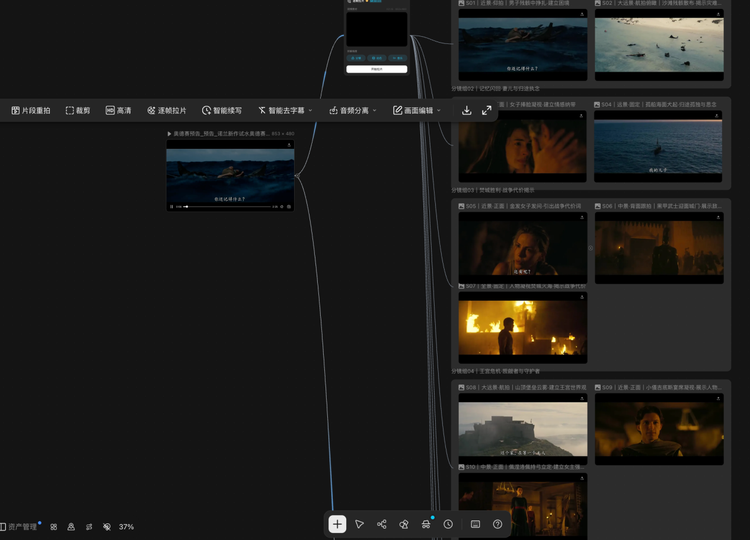Select the woman touching face close-up thumbnail
The image size is (750, 540).
[x=522, y=146]
